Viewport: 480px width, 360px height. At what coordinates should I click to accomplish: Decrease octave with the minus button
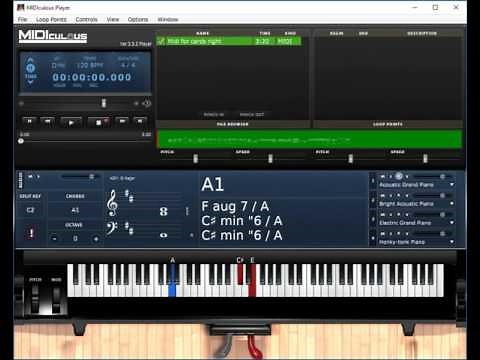(x=55, y=239)
